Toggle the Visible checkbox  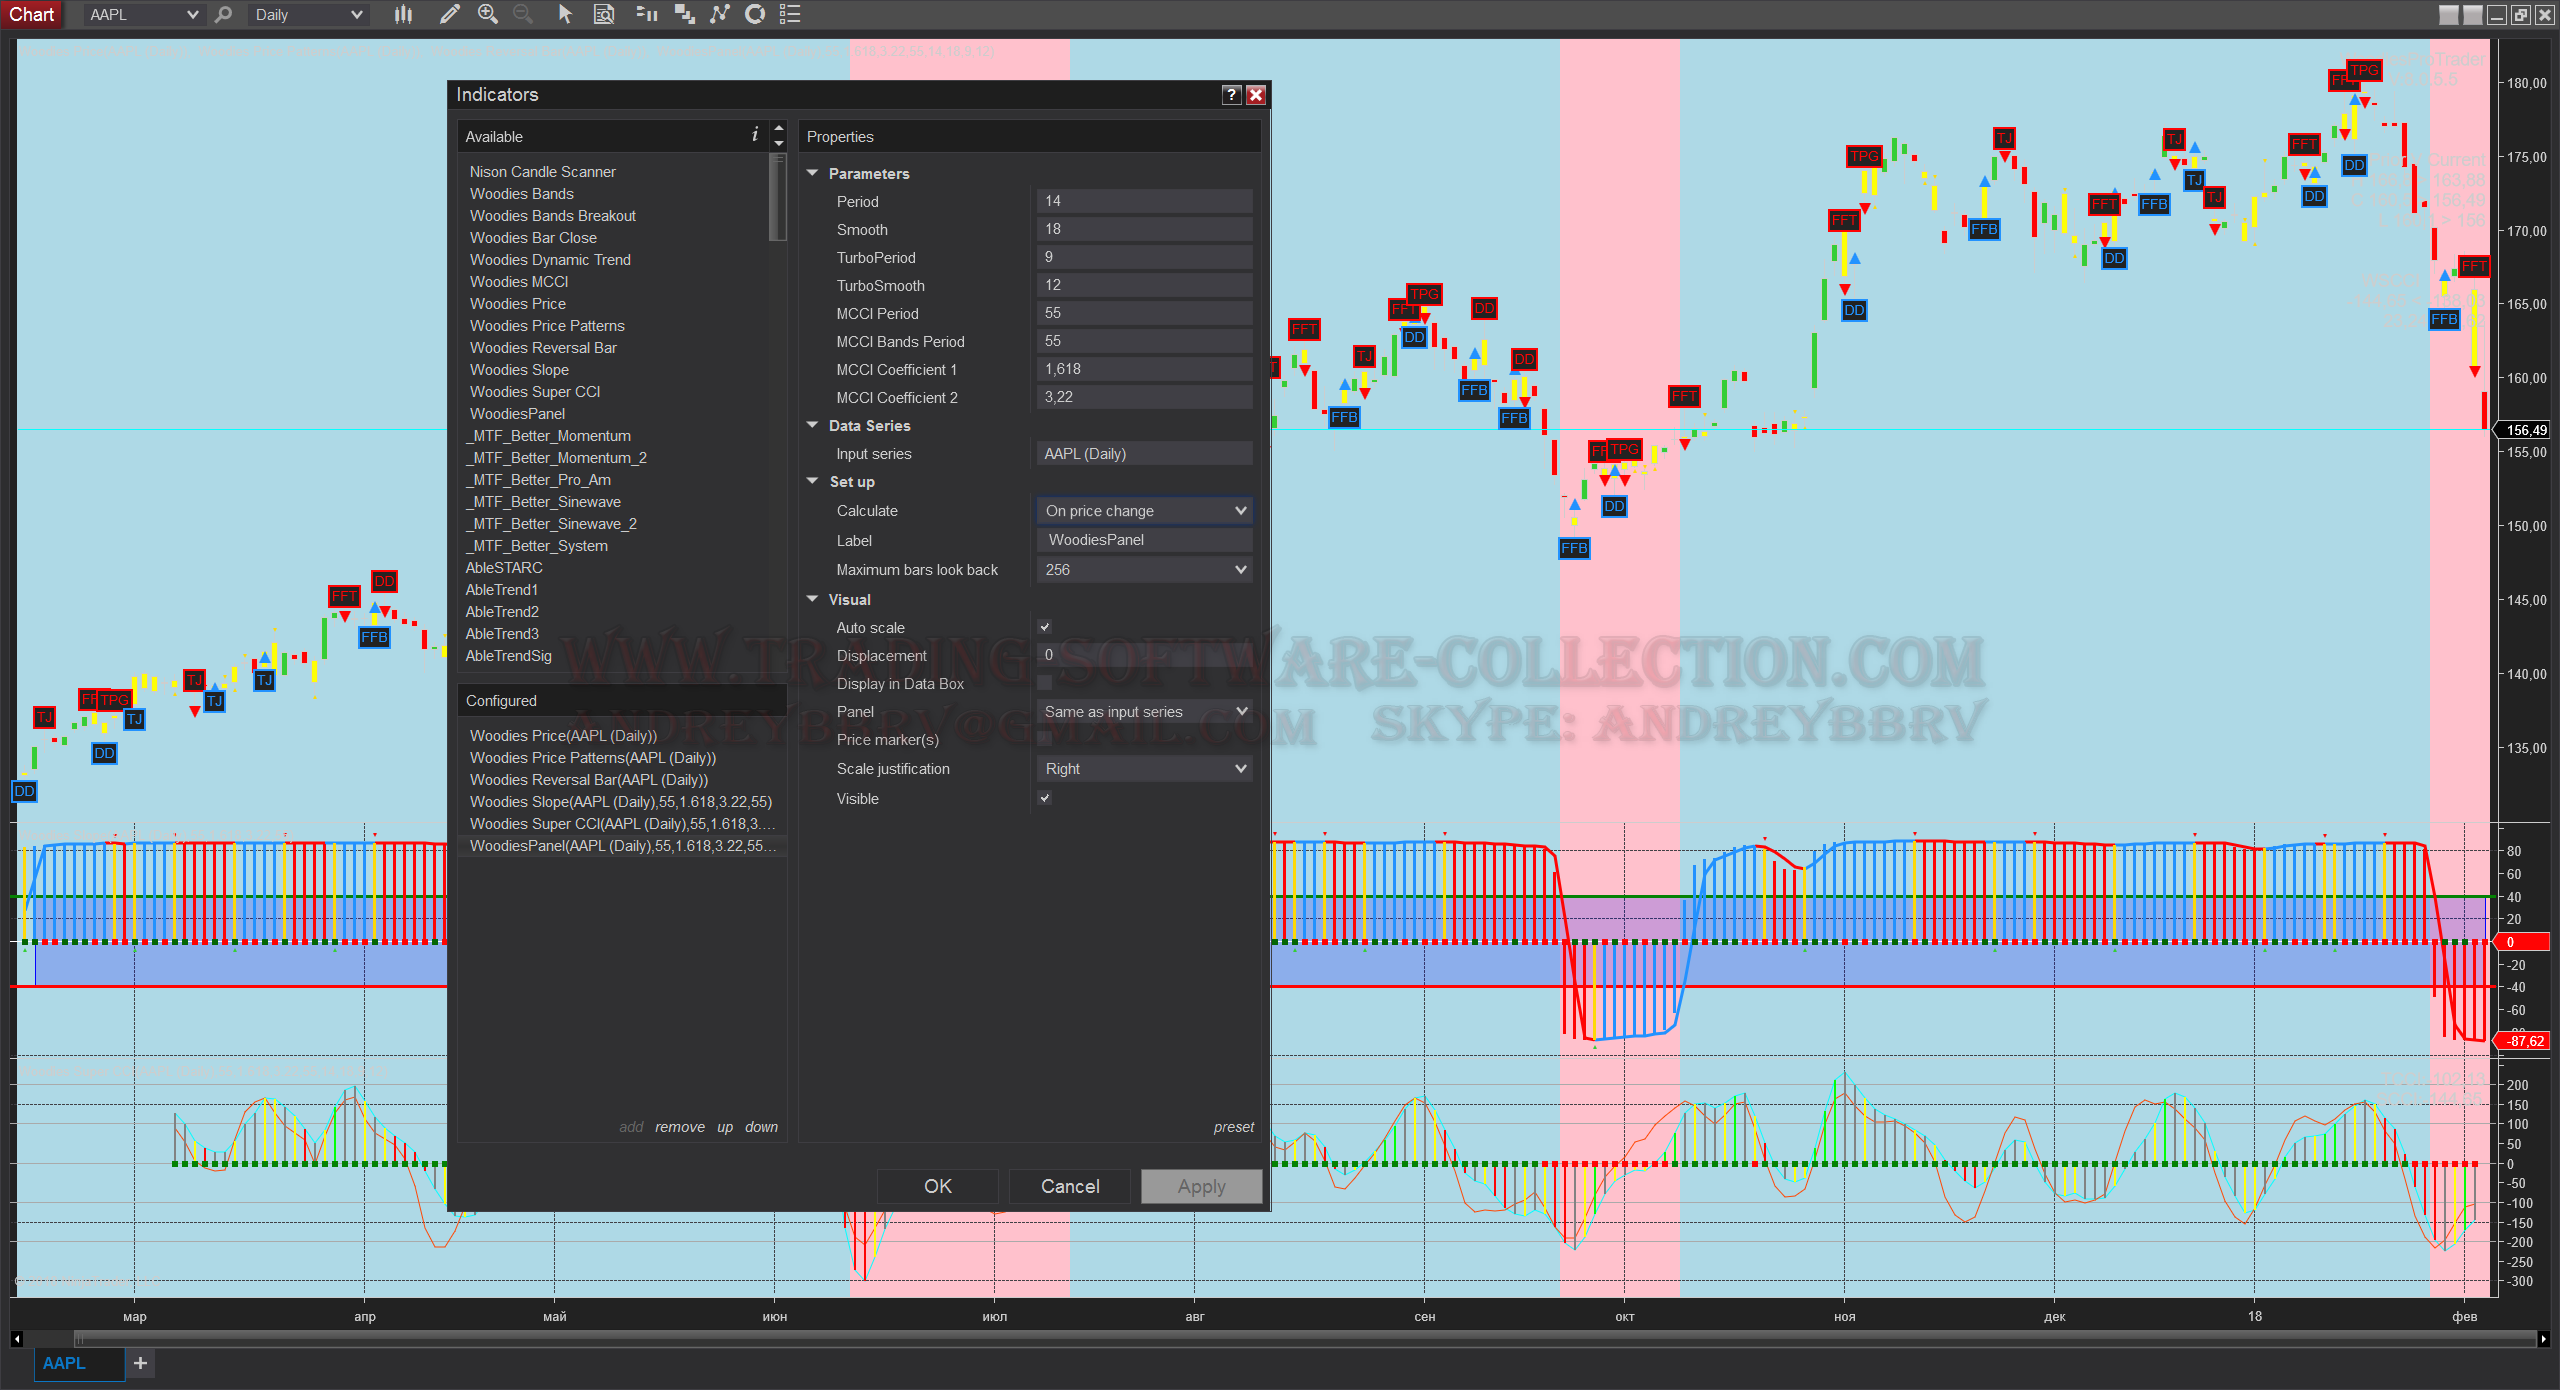point(1045,798)
